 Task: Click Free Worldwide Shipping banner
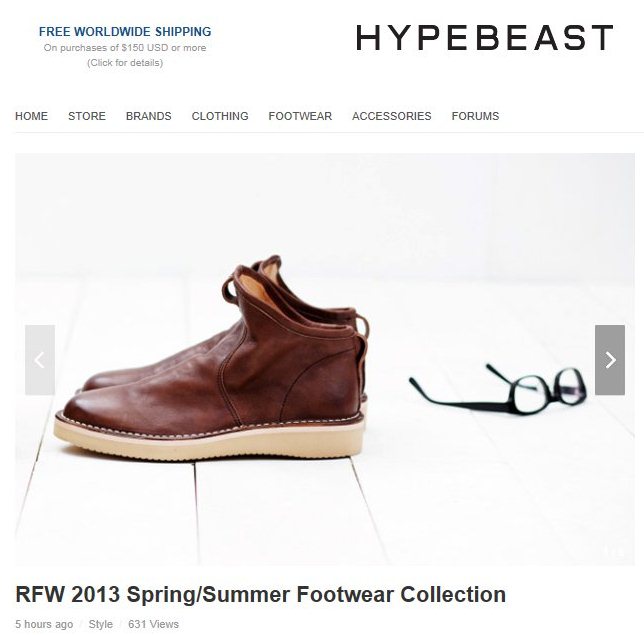click(125, 32)
